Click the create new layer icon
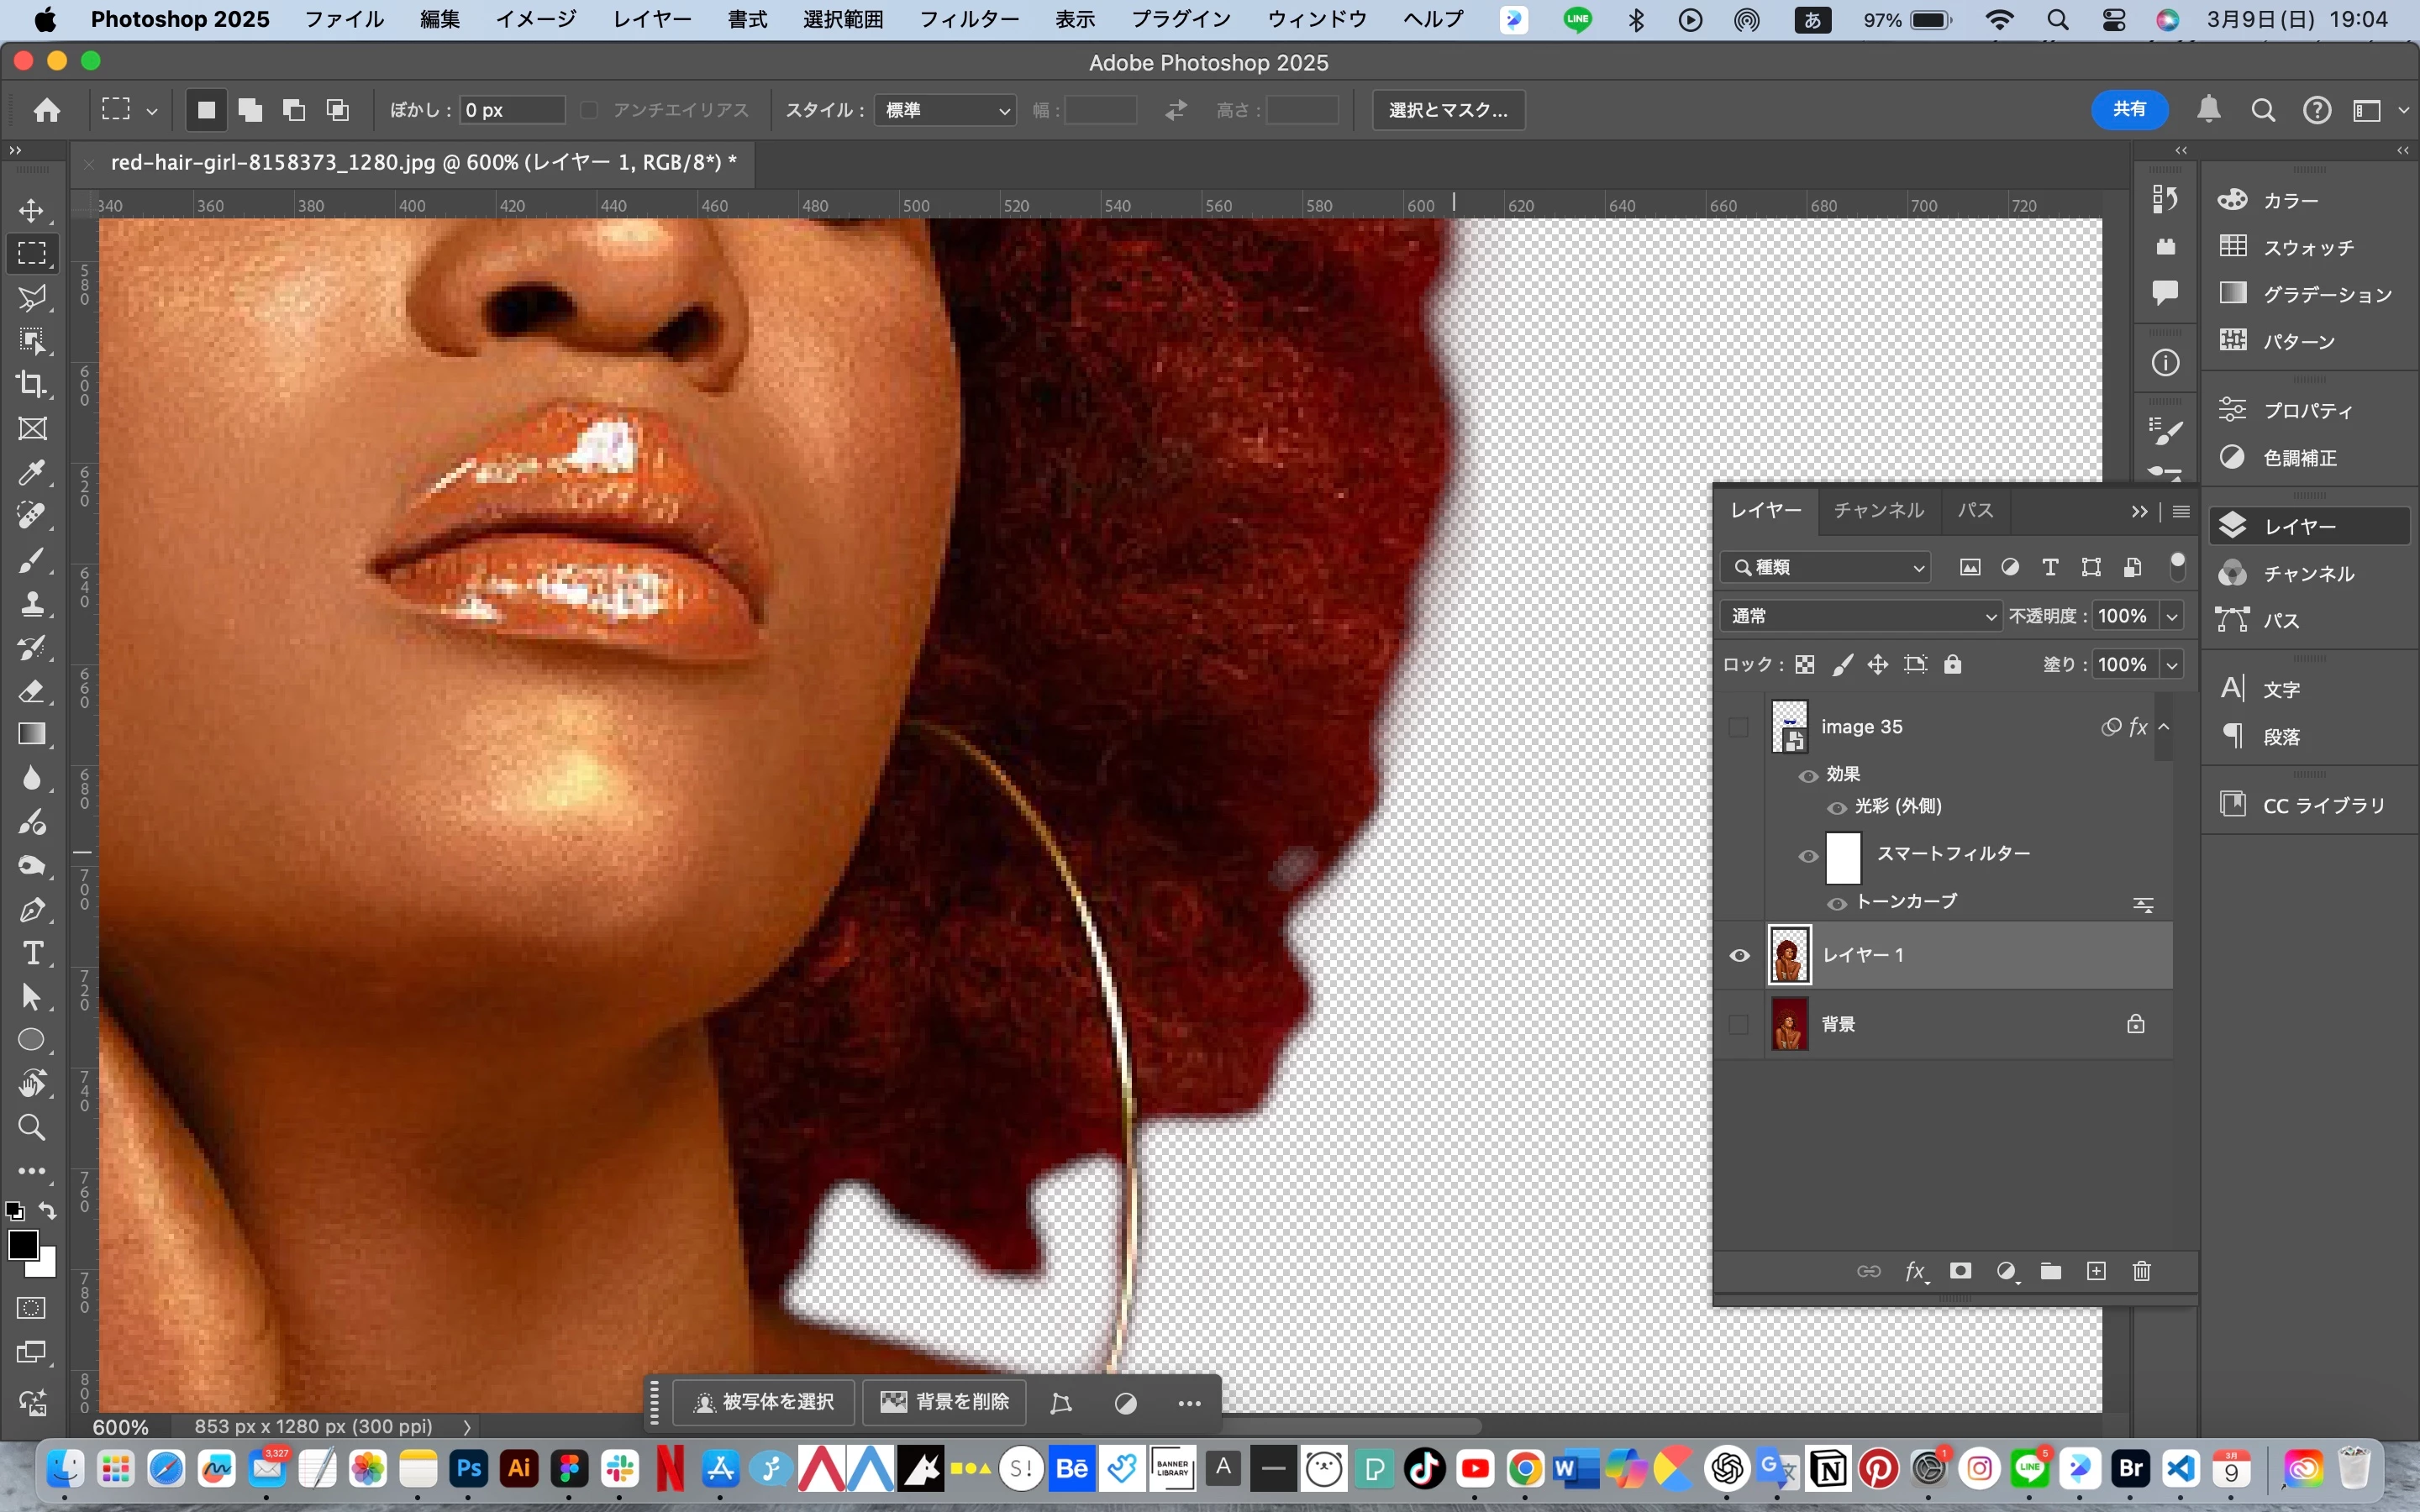Viewport: 2420px width, 1512px height. pyautogui.click(x=2096, y=1271)
